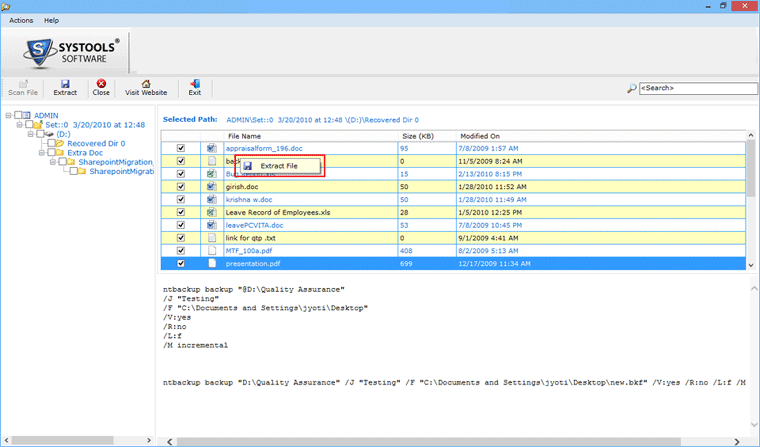Viewport: 760px width, 447px height.
Task: Click the file icon beside presentation.pdf
Action: tap(212, 264)
